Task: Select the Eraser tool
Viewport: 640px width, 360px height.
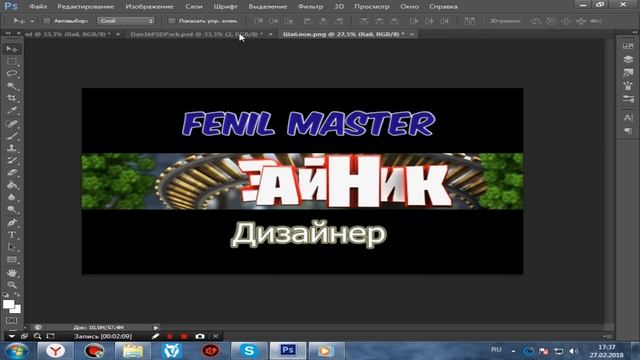Action: pyautogui.click(x=12, y=173)
